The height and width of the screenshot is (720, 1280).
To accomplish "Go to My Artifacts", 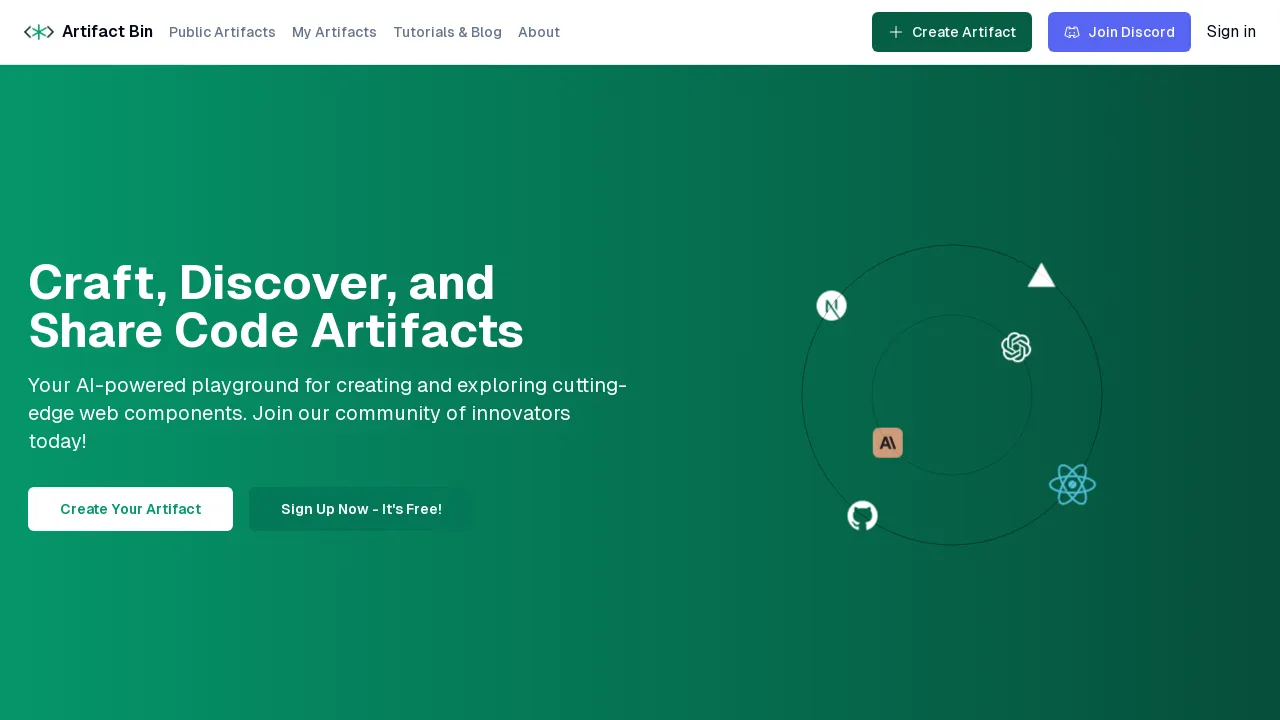I will 334,32.
